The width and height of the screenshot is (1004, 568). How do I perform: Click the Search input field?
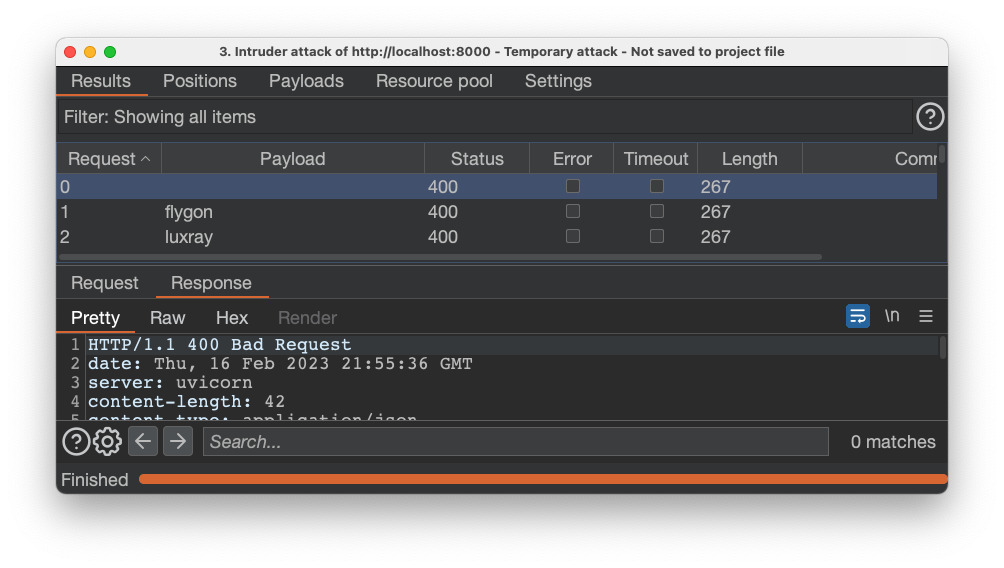coord(515,442)
